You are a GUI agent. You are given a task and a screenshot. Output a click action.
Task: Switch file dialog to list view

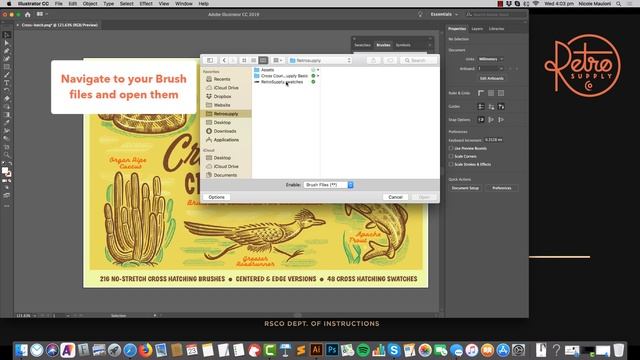[253, 60]
